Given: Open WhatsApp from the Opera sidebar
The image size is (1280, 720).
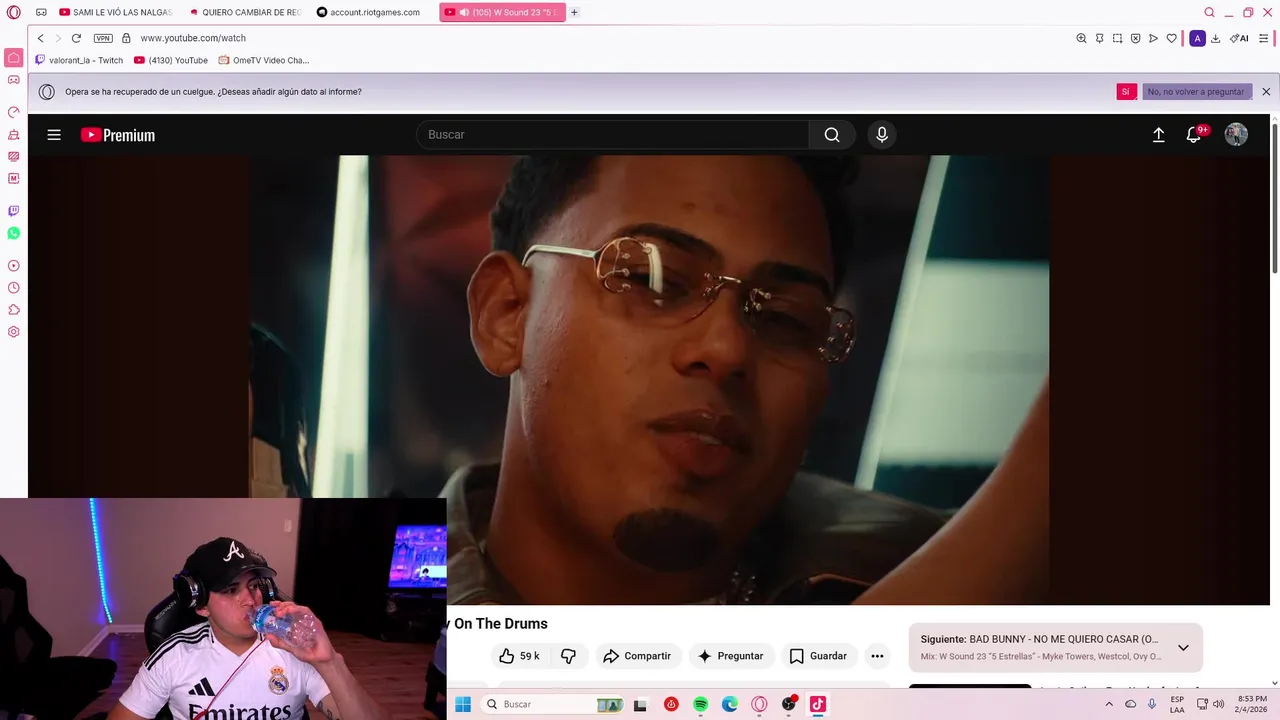Looking at the screenshot, I should [x=13, y=233].
